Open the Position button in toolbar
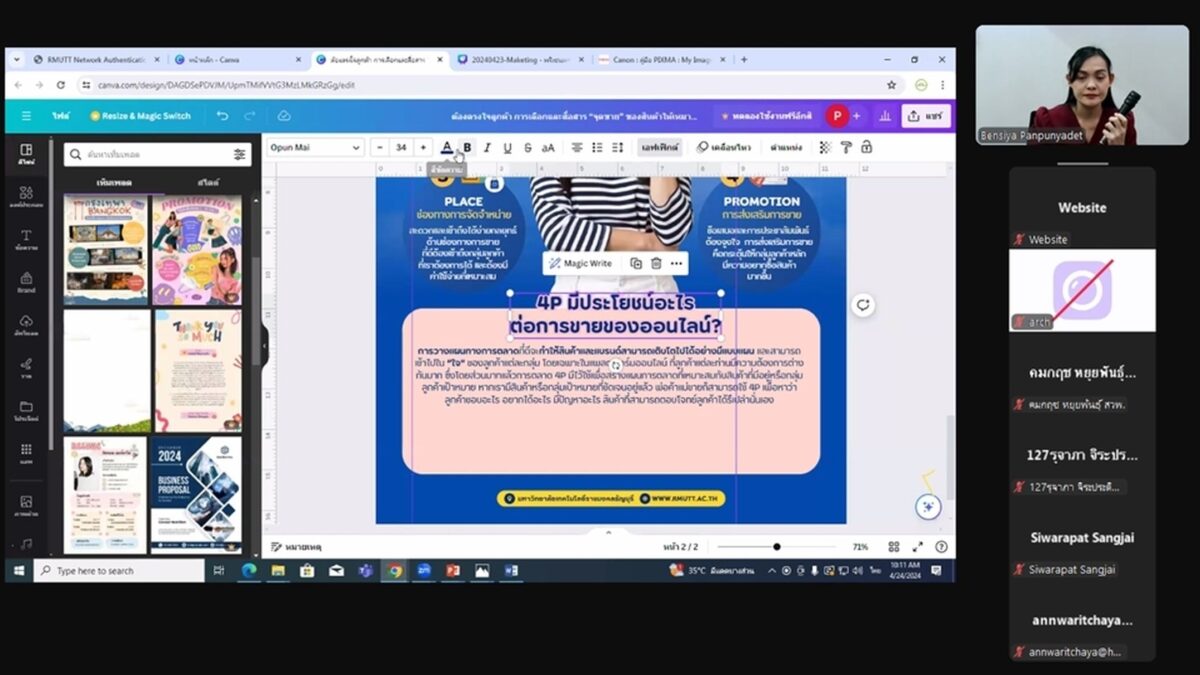This screenshot has width=1200, height=675. pyautogui.click(x=787, y=147)
